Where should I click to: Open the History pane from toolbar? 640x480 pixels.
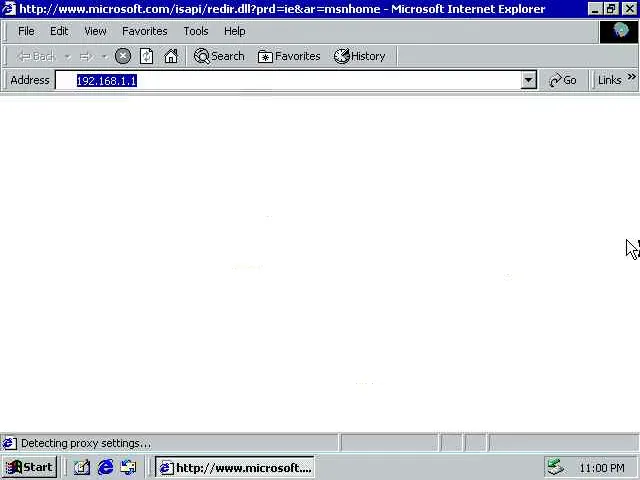(360, 56)
